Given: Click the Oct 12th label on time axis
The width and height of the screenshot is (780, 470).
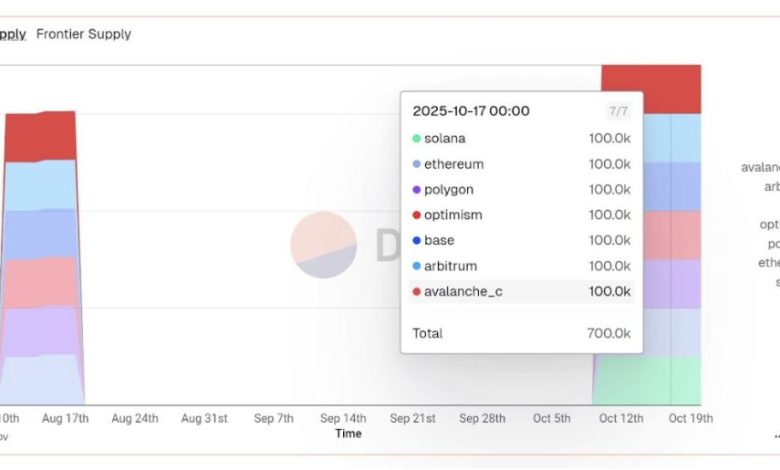Looking at the screenshot, I should [x=620, y=418].
